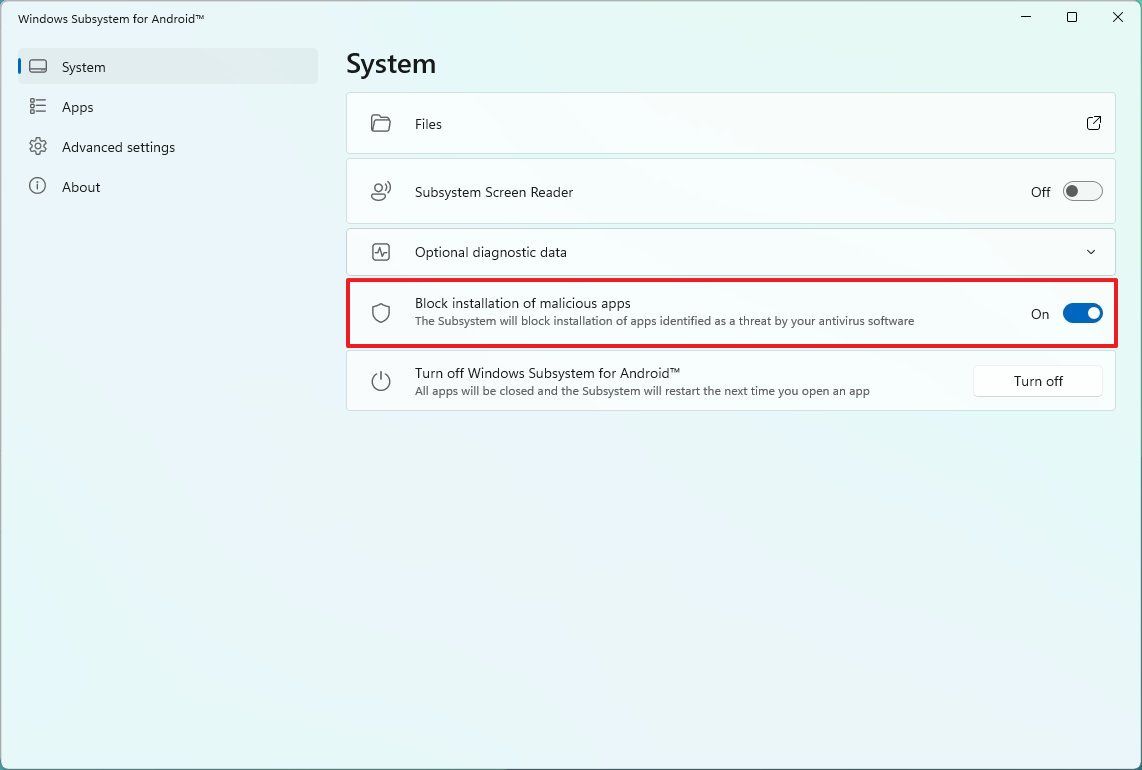
Task: Open Advanced settings via its gear icon
Action: pos(38,147)
